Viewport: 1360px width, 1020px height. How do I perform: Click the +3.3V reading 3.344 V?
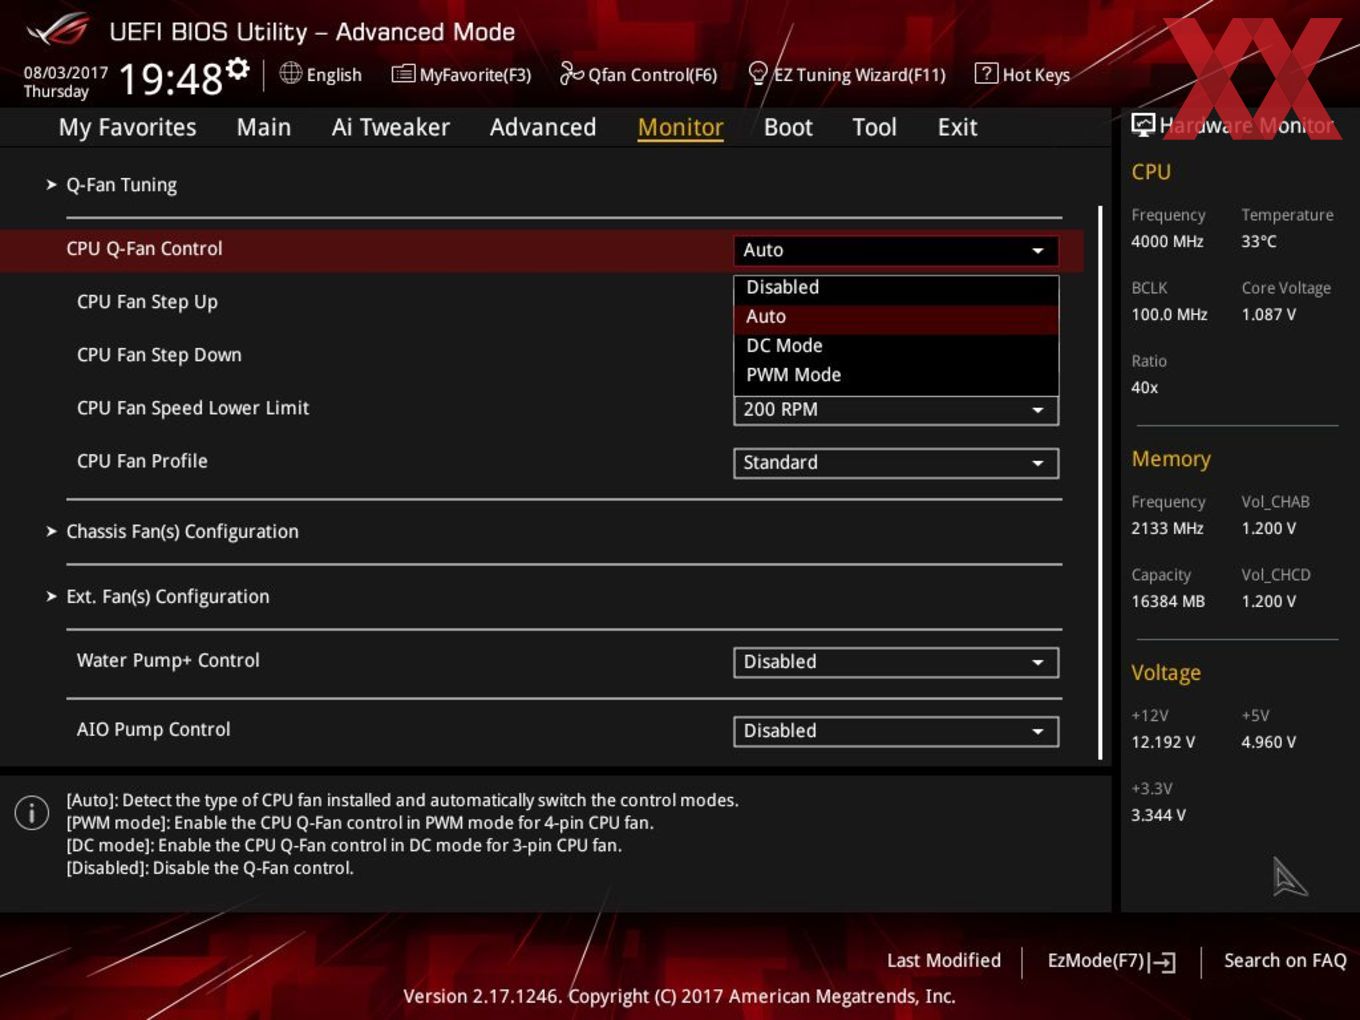click(1158, 815)
